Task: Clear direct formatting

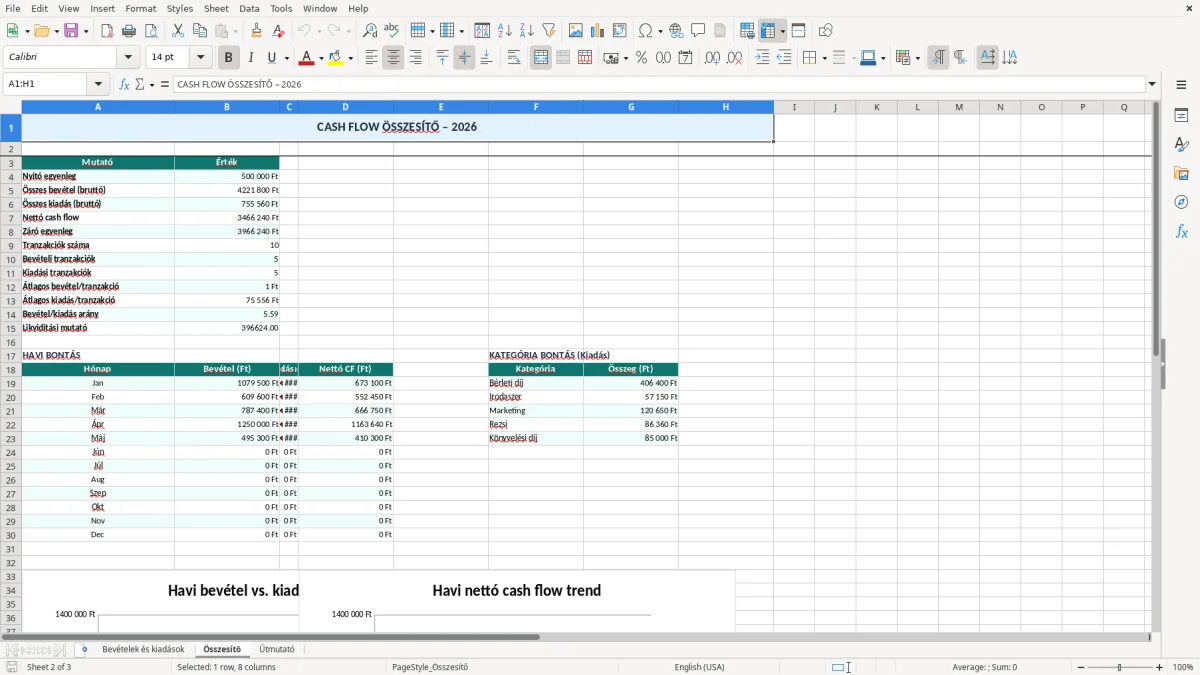Action: coord(279,31)
